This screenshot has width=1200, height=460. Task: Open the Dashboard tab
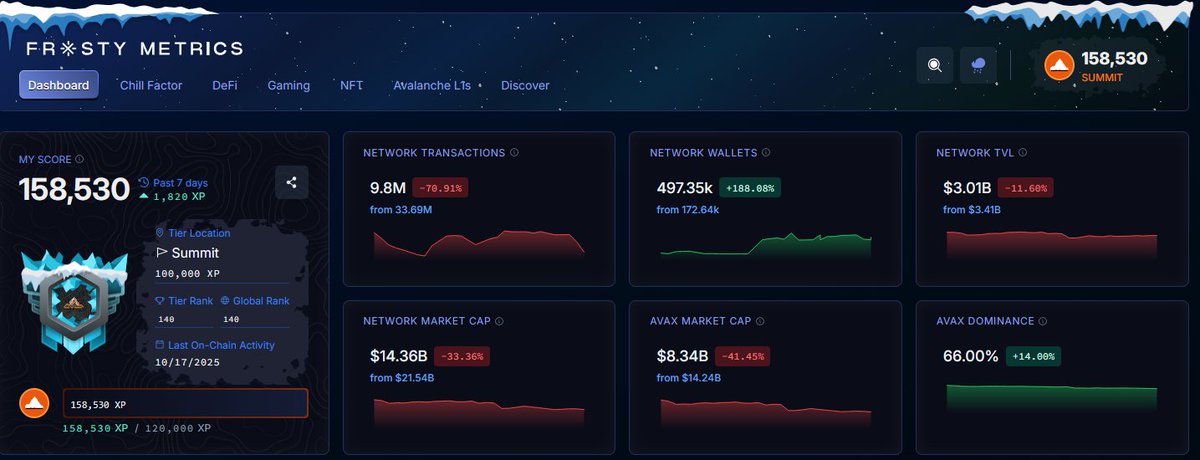pyautogui.click(x=58, y=85)
